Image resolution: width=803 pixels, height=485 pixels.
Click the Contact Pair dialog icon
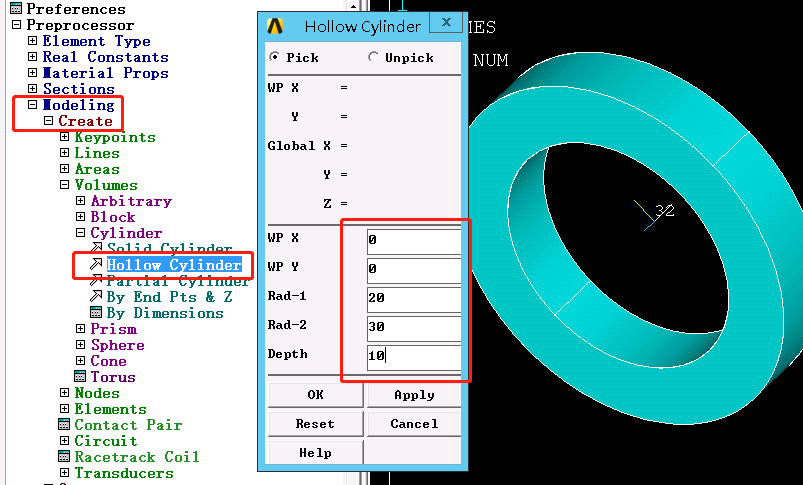64,425
